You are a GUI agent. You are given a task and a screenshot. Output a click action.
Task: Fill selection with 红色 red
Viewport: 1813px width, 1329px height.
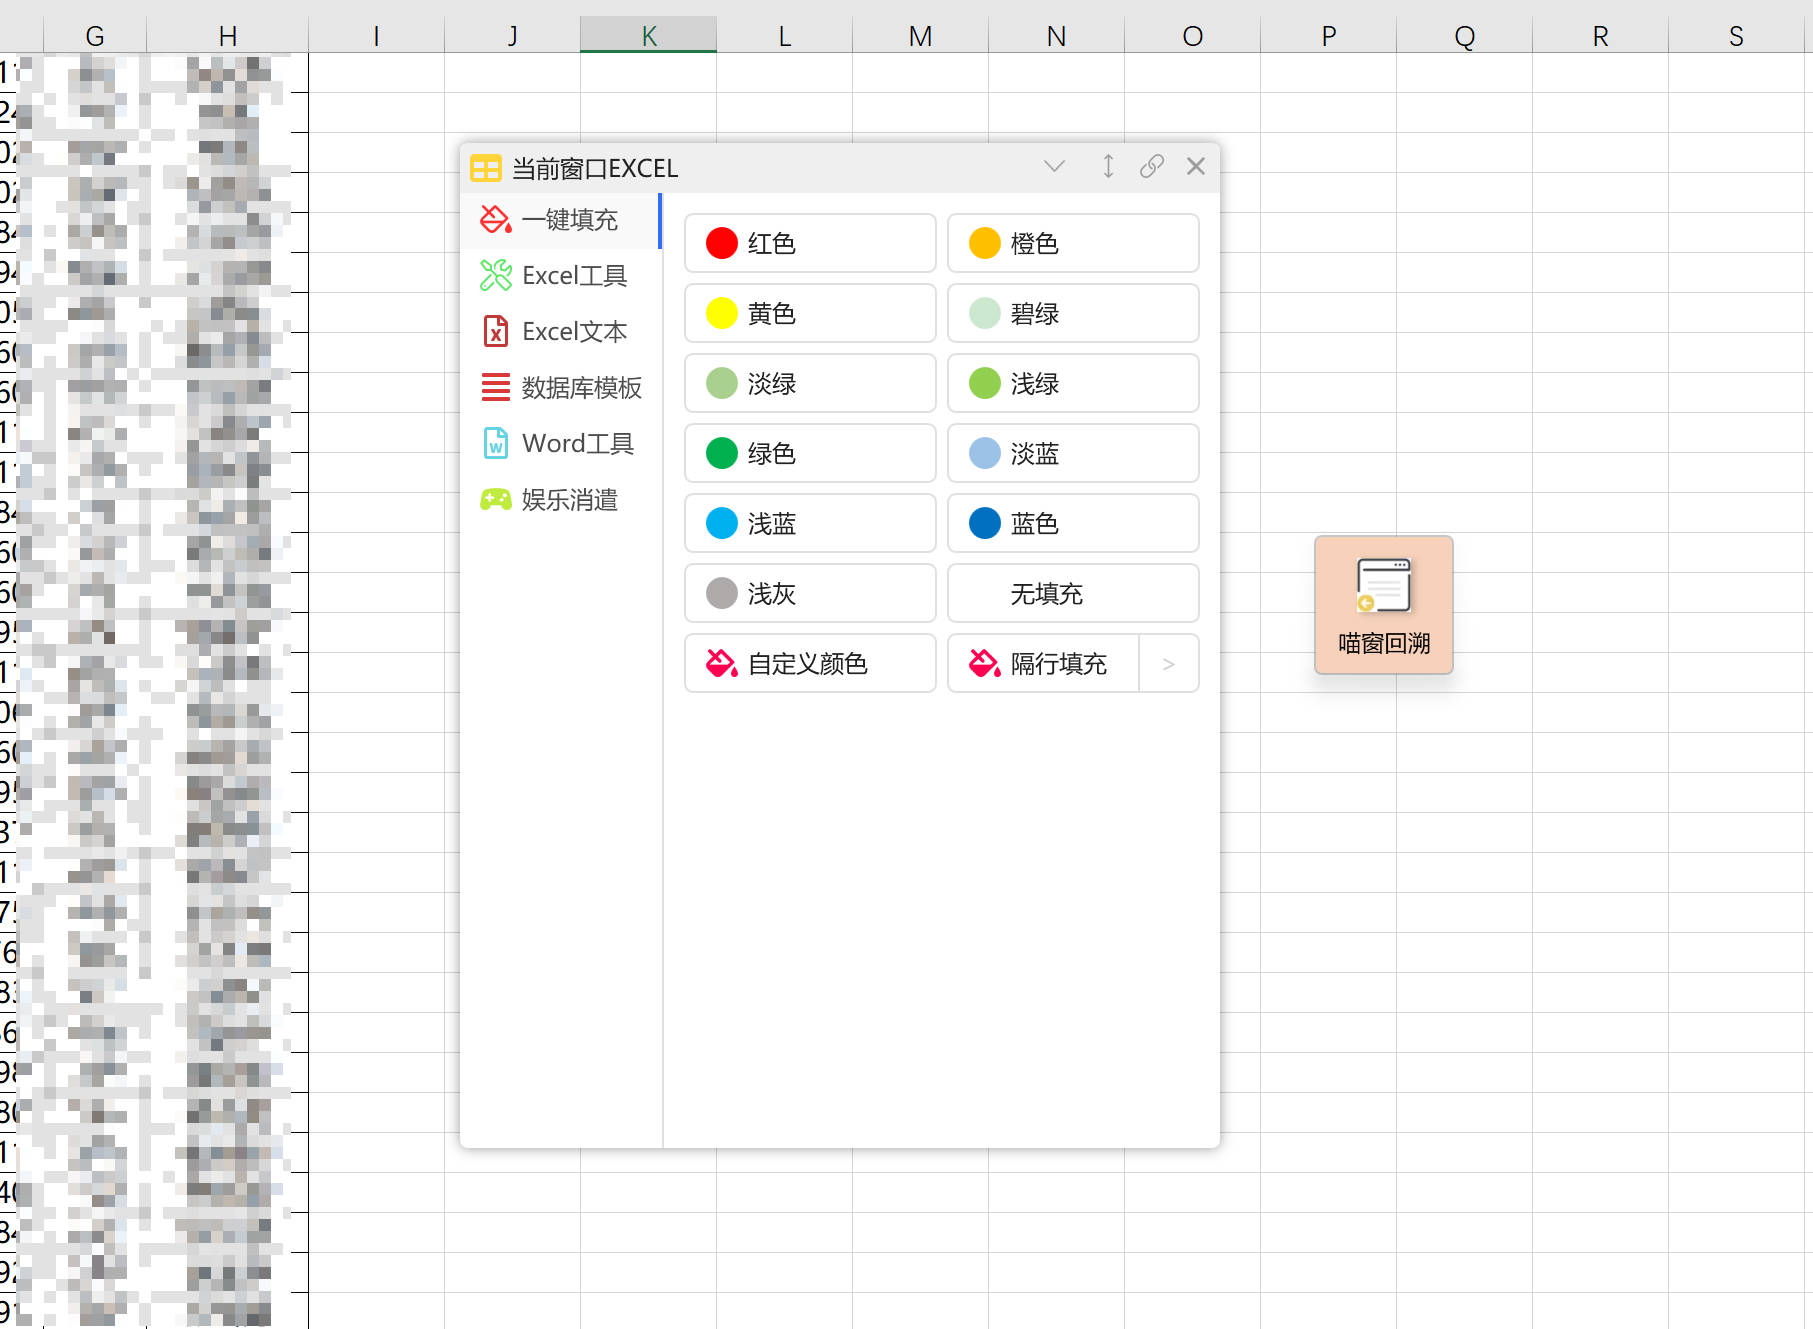[810, 243]
